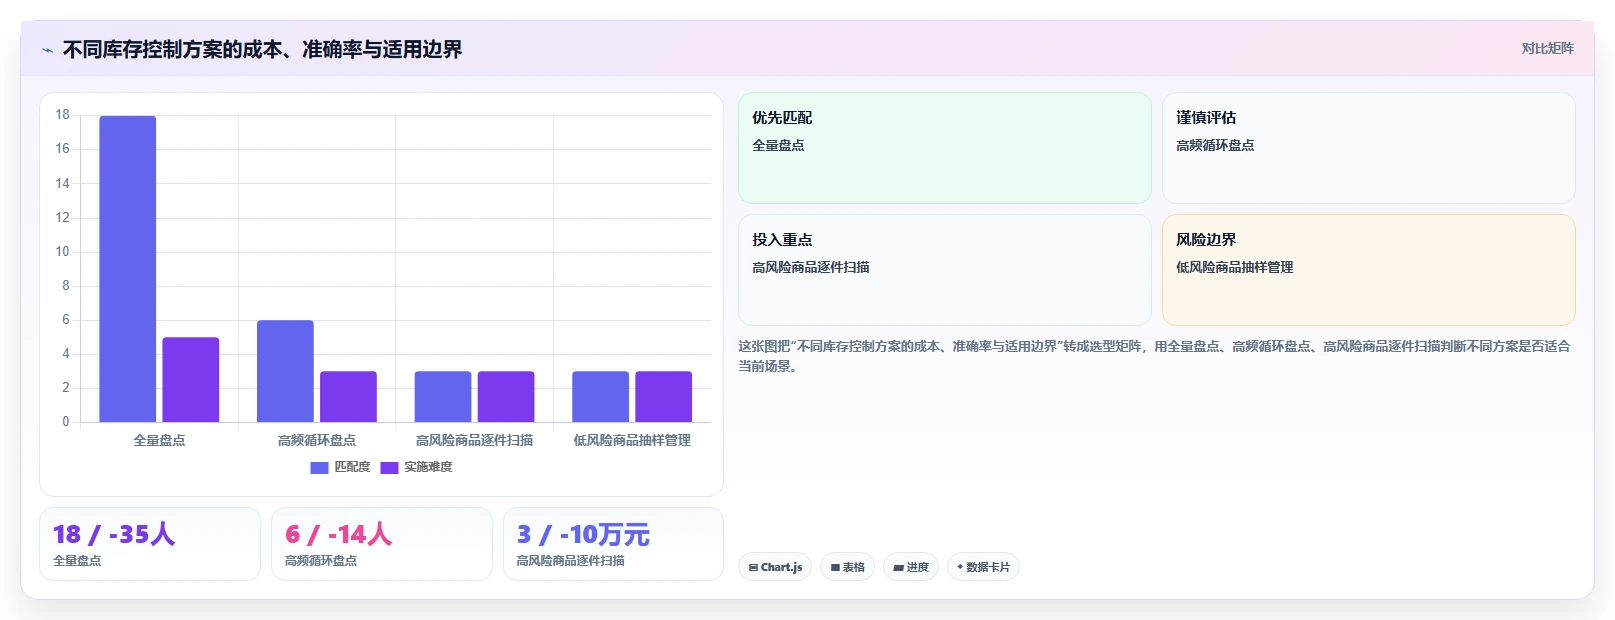
Task: Click 高风险商品逐件扫描 text in 投入重点 card
Action: (x=811, y=267)
